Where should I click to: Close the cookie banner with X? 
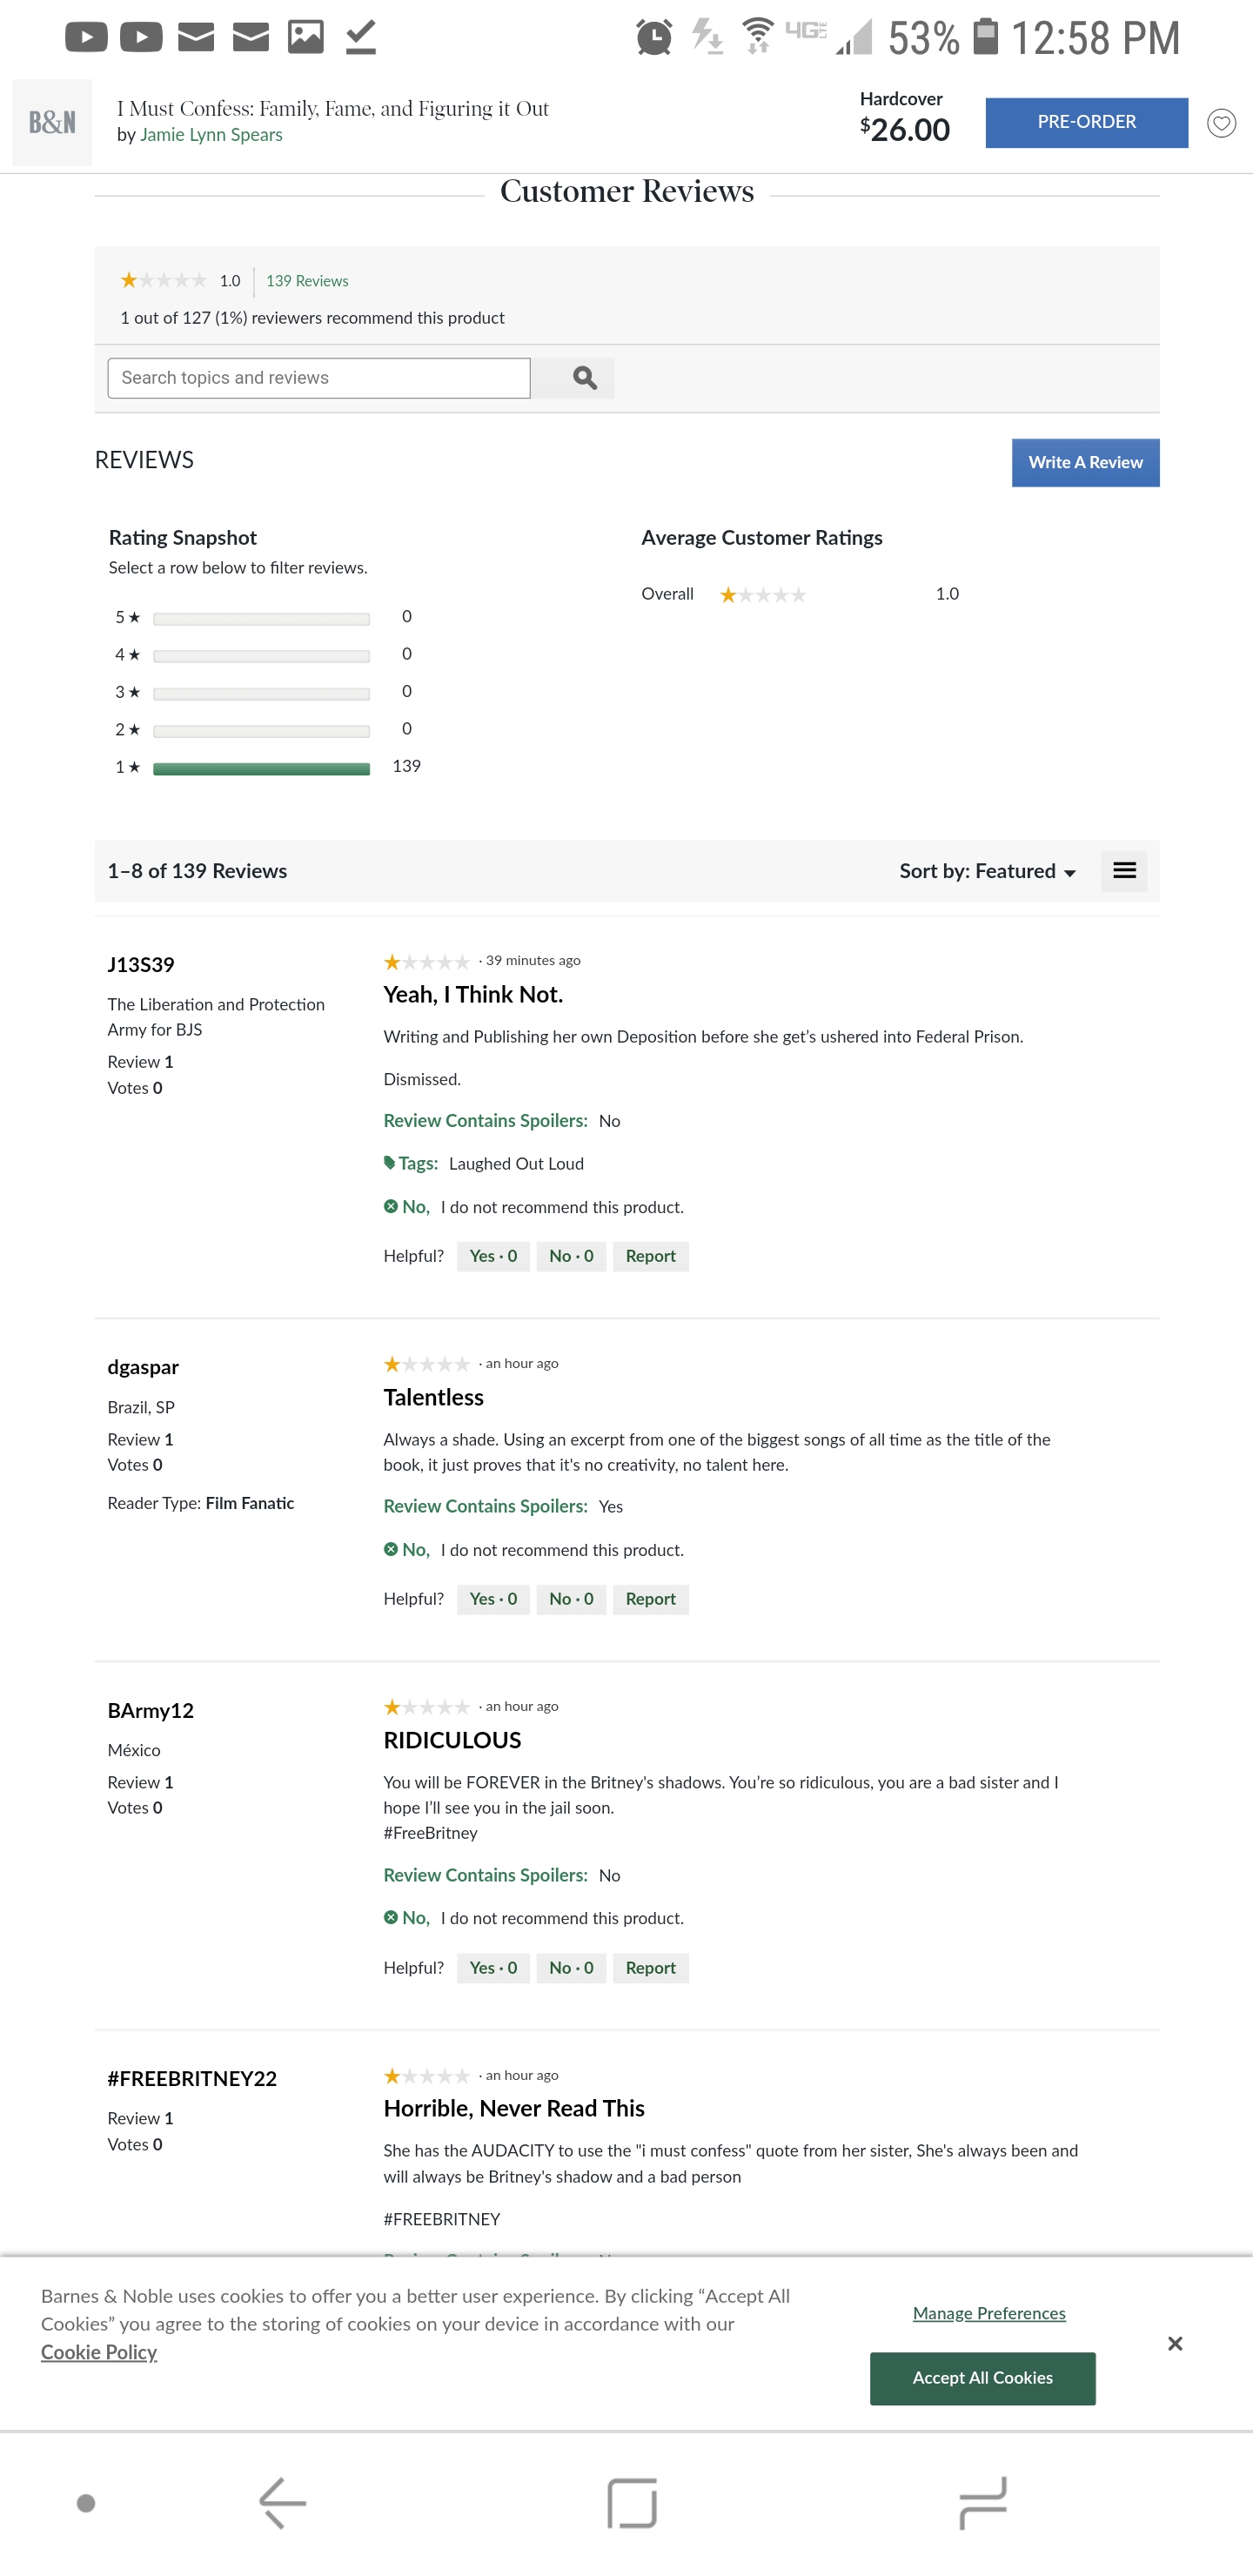click(1175, 2343)
